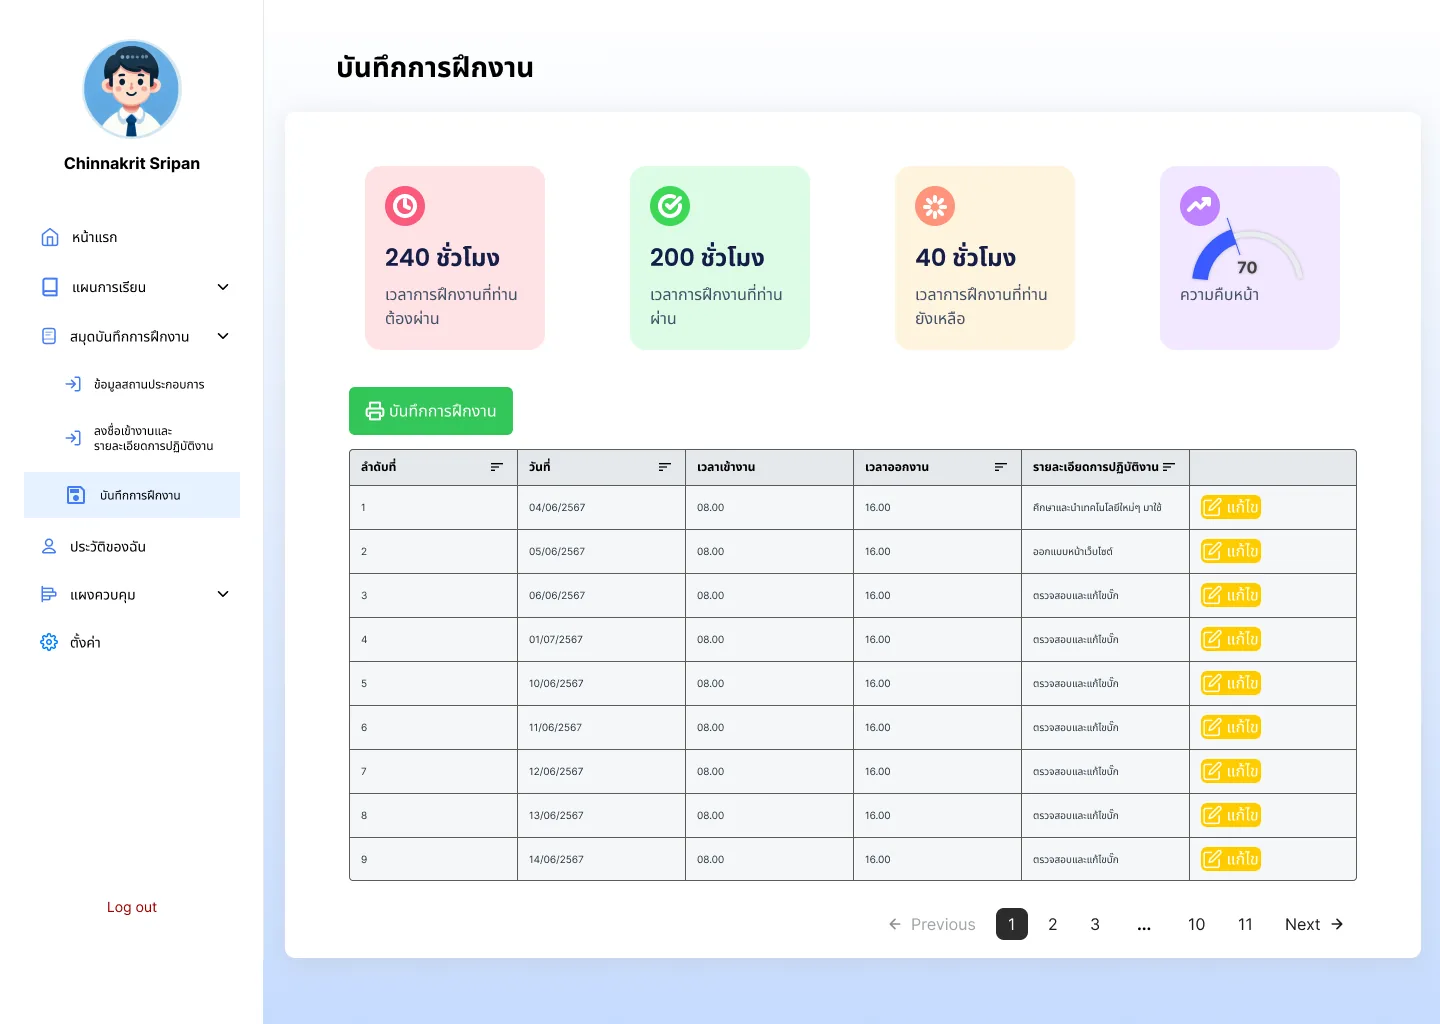Edit the row dated 04/06/2567
The image size is (1440, 1024).
1231,507
